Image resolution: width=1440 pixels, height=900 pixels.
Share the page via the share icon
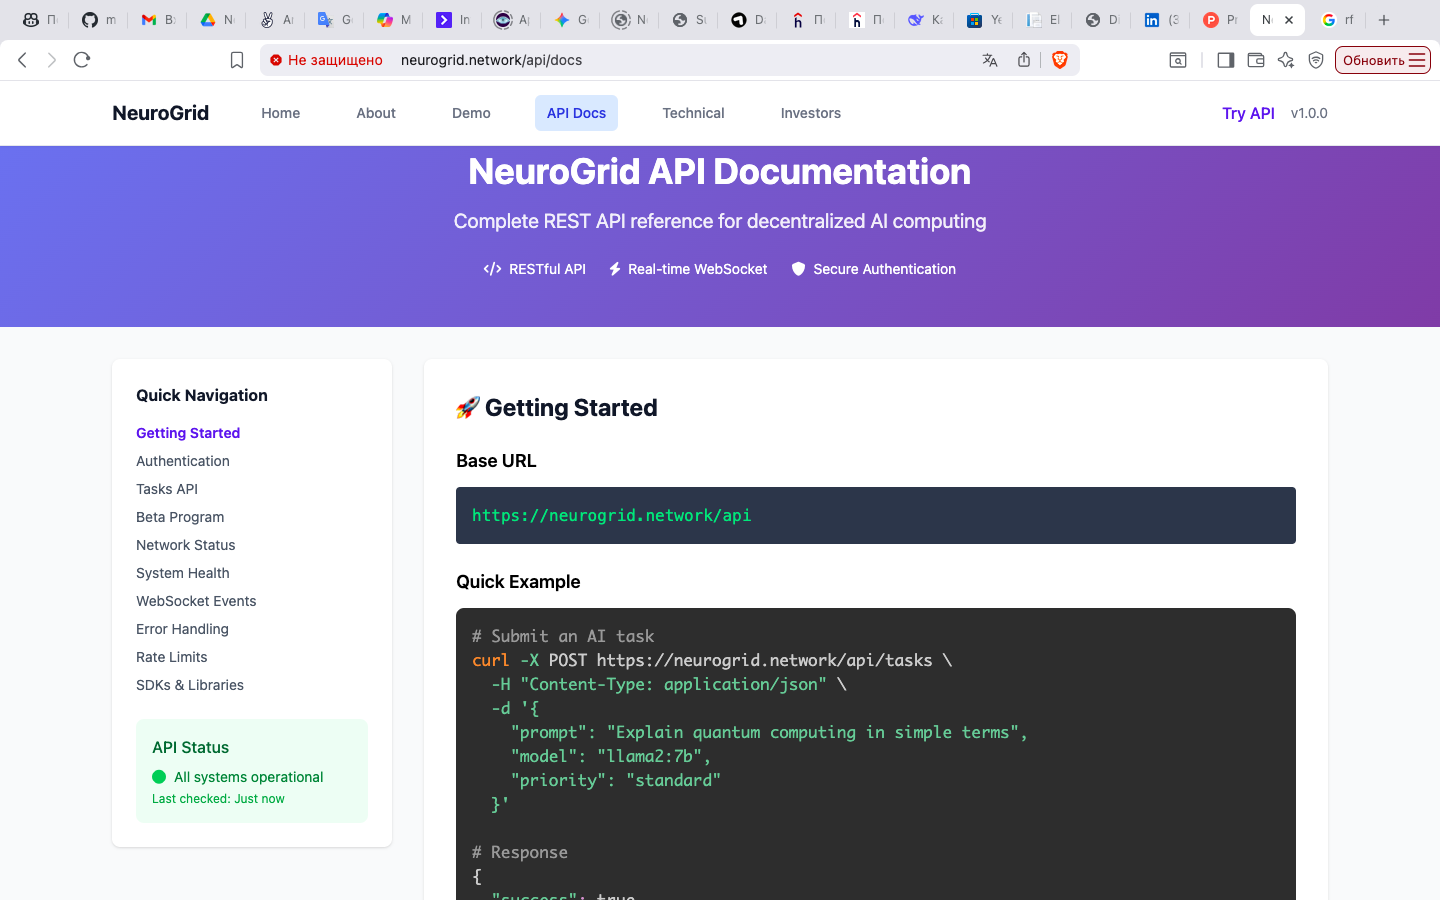1023,60
